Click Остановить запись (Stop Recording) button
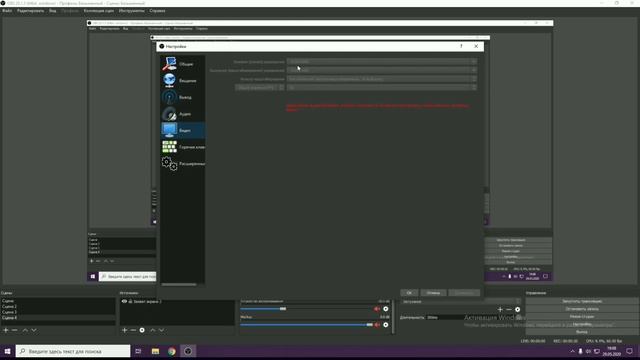Image resolution: width=640 pixels, height=360 pixels. (582, 309)
